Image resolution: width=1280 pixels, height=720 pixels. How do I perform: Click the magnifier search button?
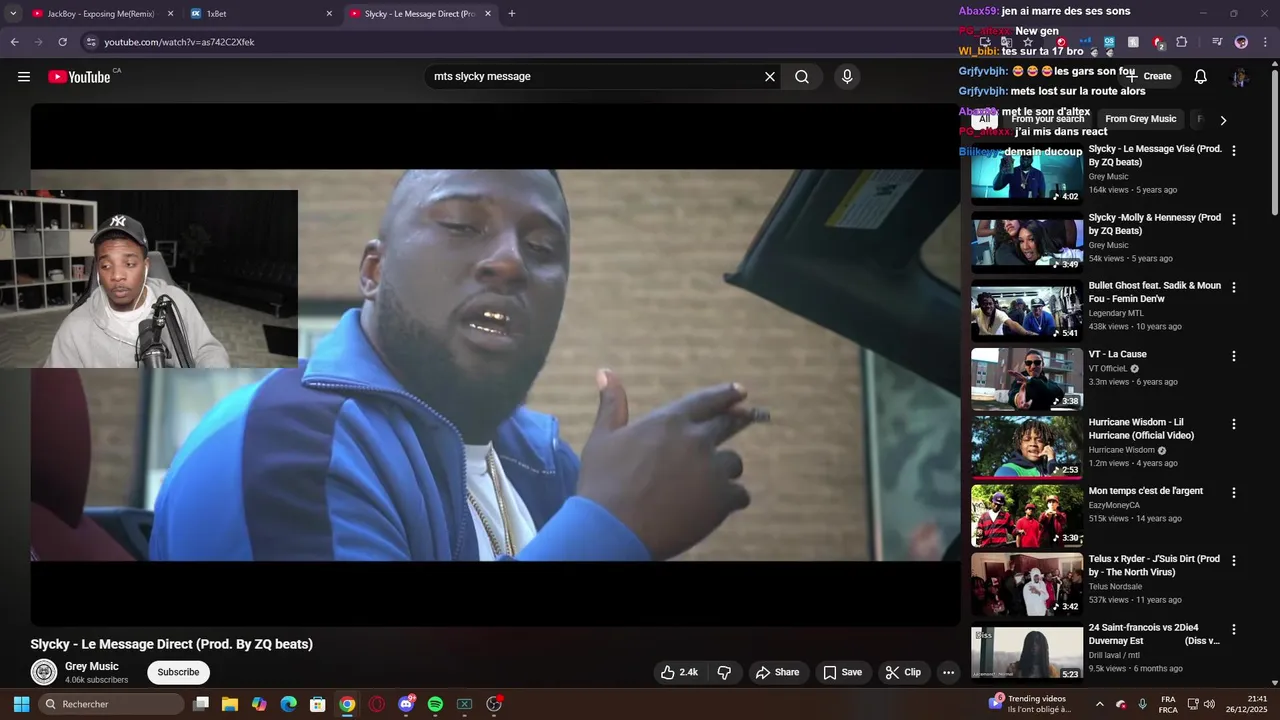(802, 77)
